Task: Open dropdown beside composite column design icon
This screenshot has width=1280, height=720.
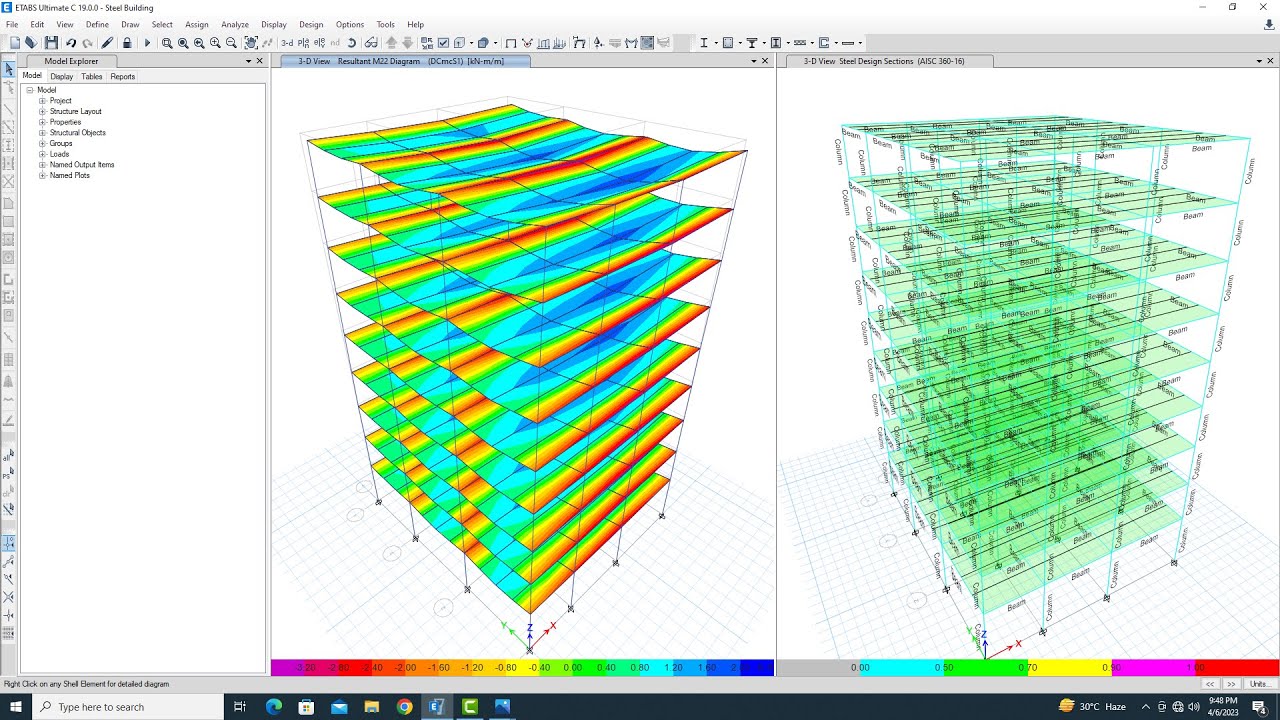Action: tap(788, 43)
